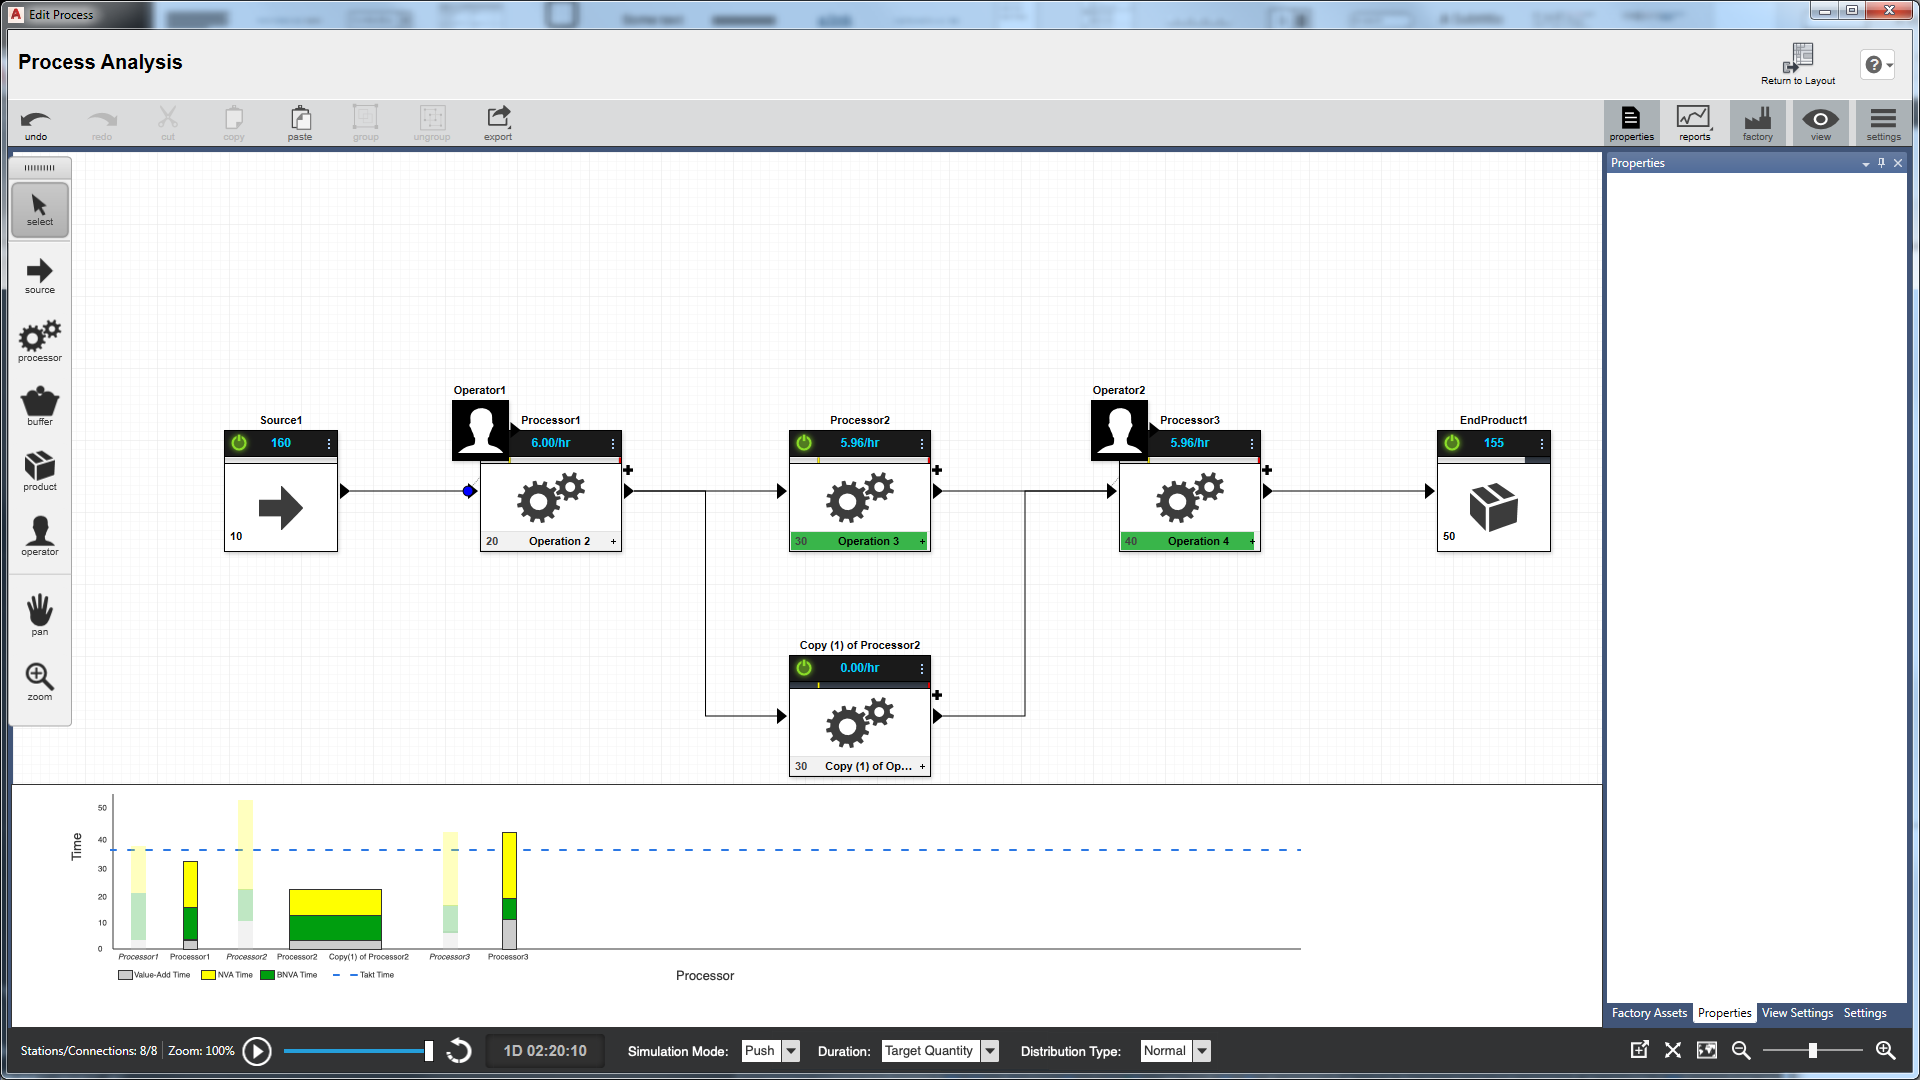Open the view eye panel button
Screen dimensions: 1920x1080
point(1820,124)
